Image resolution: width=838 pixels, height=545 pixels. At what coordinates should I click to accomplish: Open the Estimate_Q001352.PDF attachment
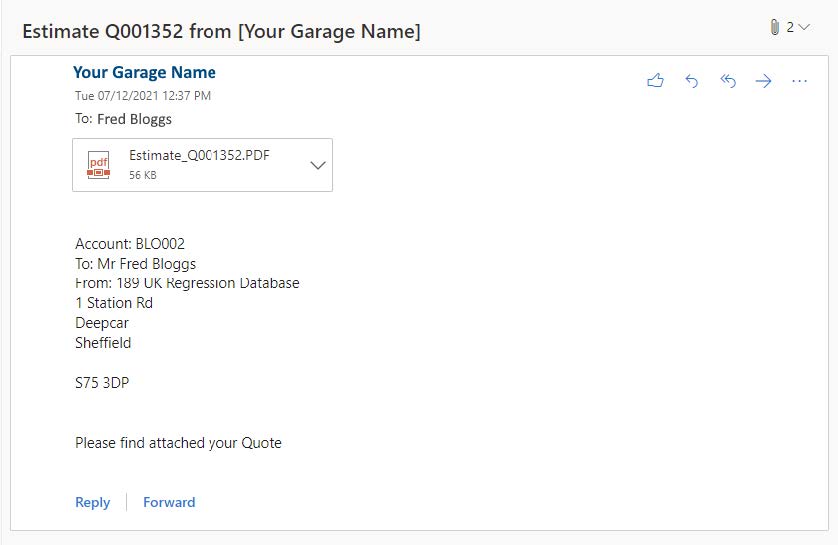(x=199, y=156)
